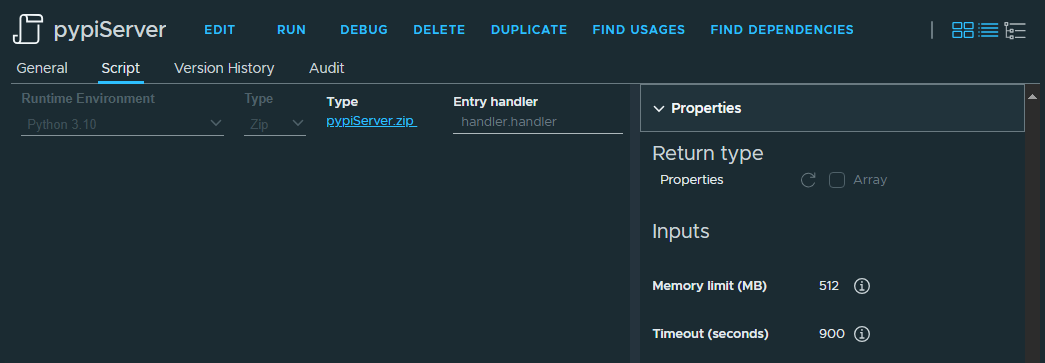Click the RUN action
This screenshot has height=363, width=1045.
(x=291, y=30)
